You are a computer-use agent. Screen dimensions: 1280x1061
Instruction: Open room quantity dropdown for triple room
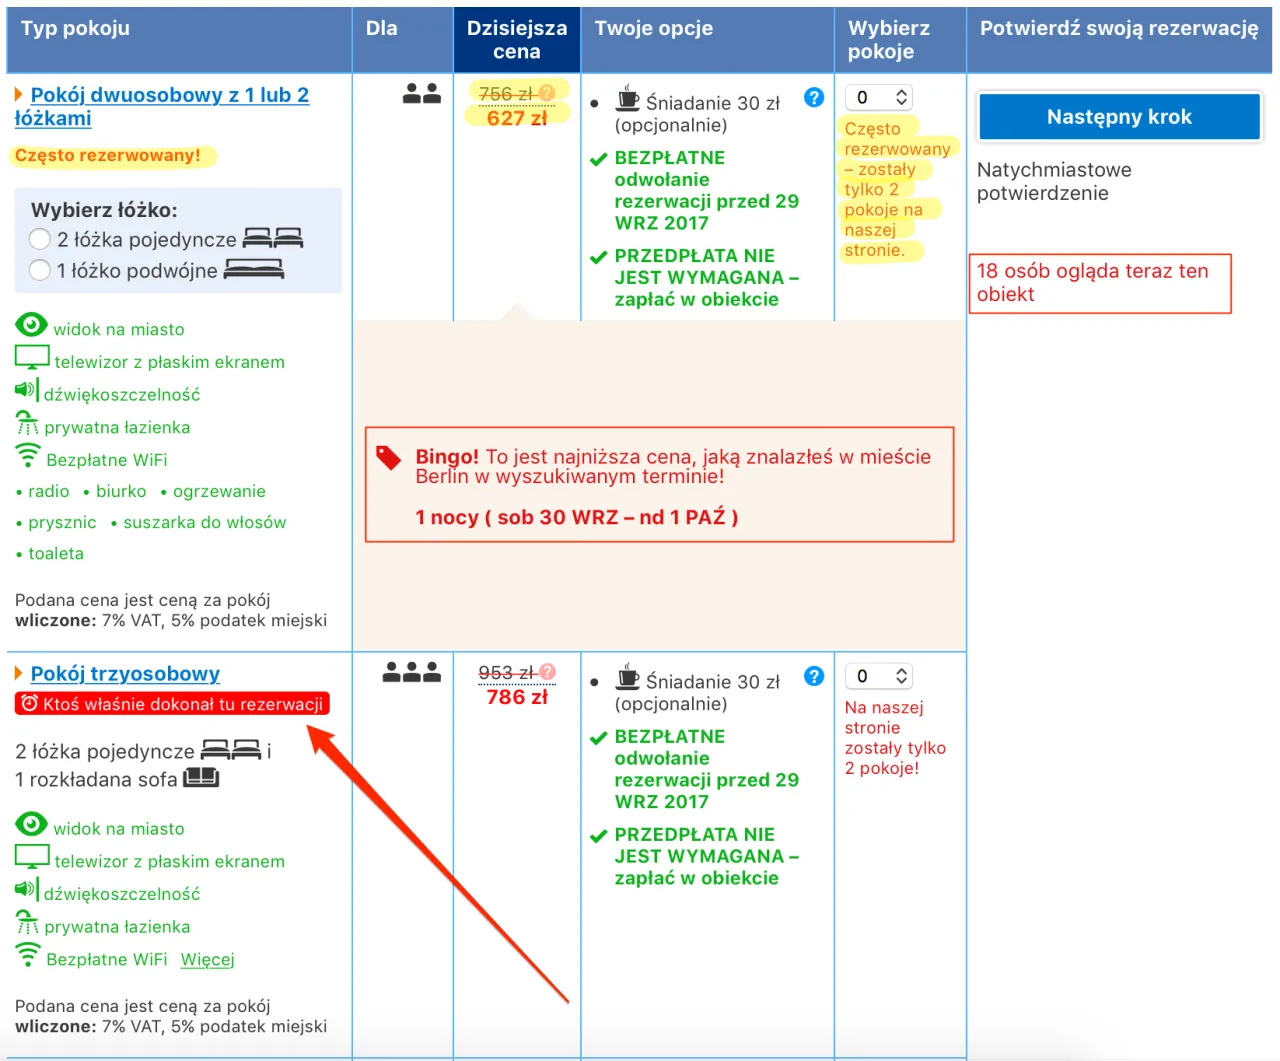point(879,676)
